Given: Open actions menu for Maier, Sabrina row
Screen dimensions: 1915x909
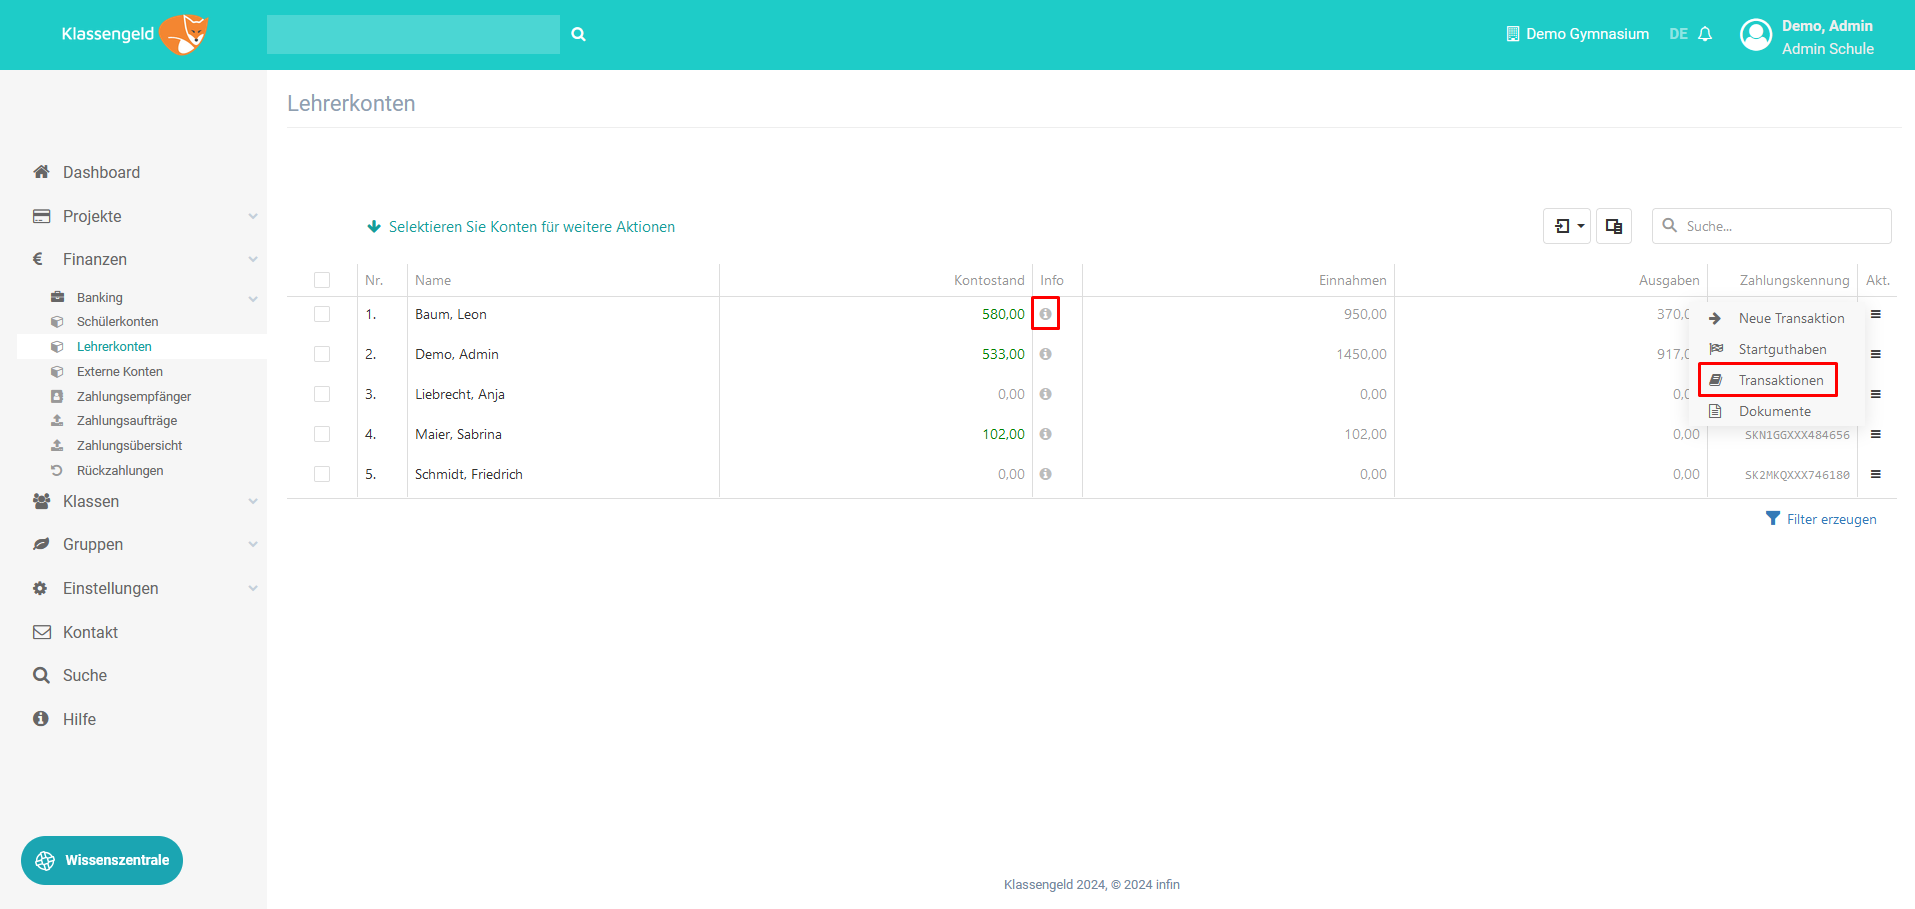Looking at the screenshot, I should point(1876,434).
